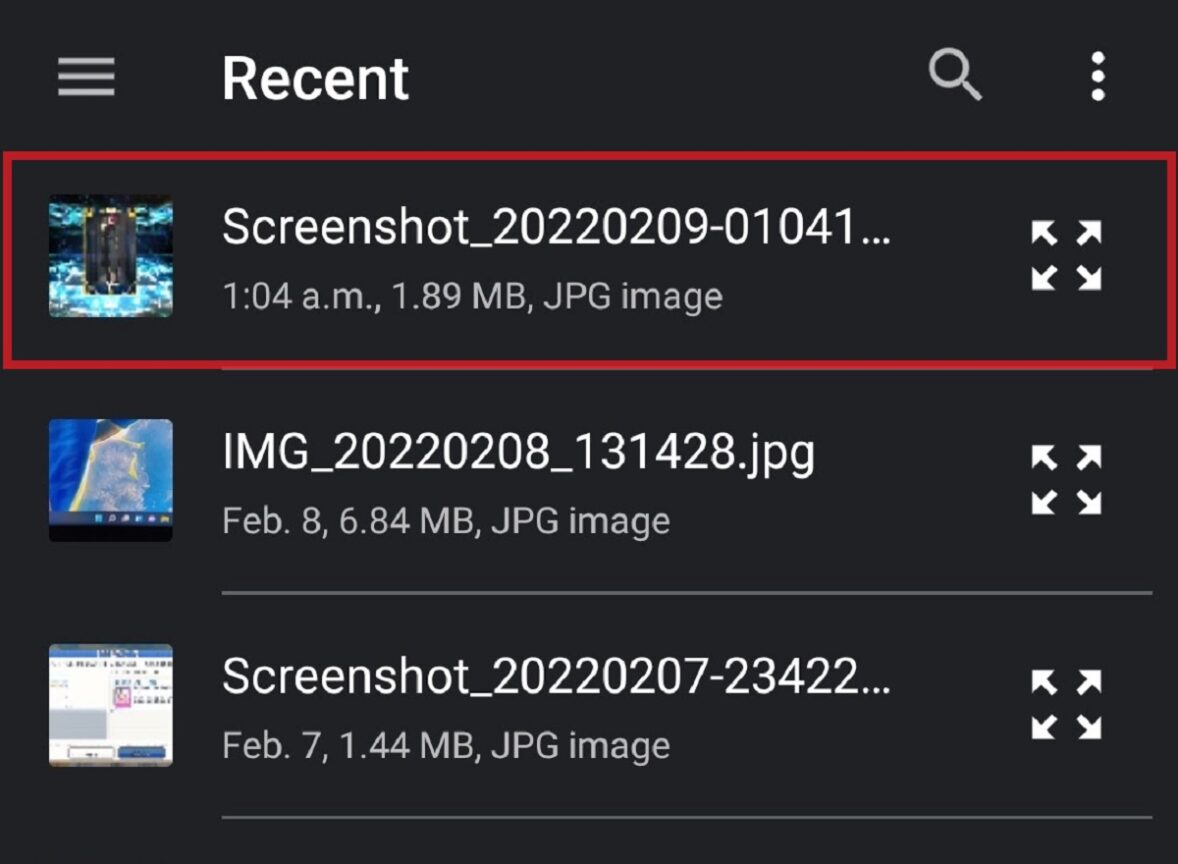1178x864 pixels.
Task: Open the hamburger navigation menu
Action: 86,77
